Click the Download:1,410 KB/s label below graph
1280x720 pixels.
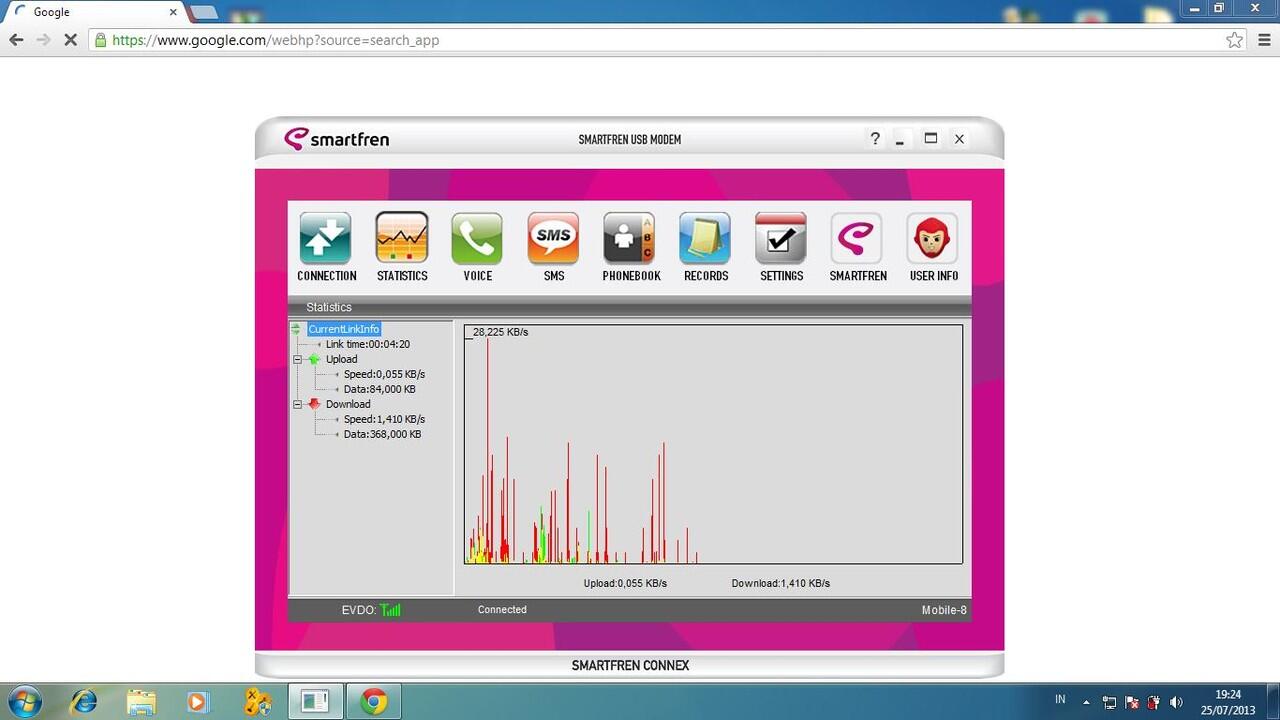(780, 583)
